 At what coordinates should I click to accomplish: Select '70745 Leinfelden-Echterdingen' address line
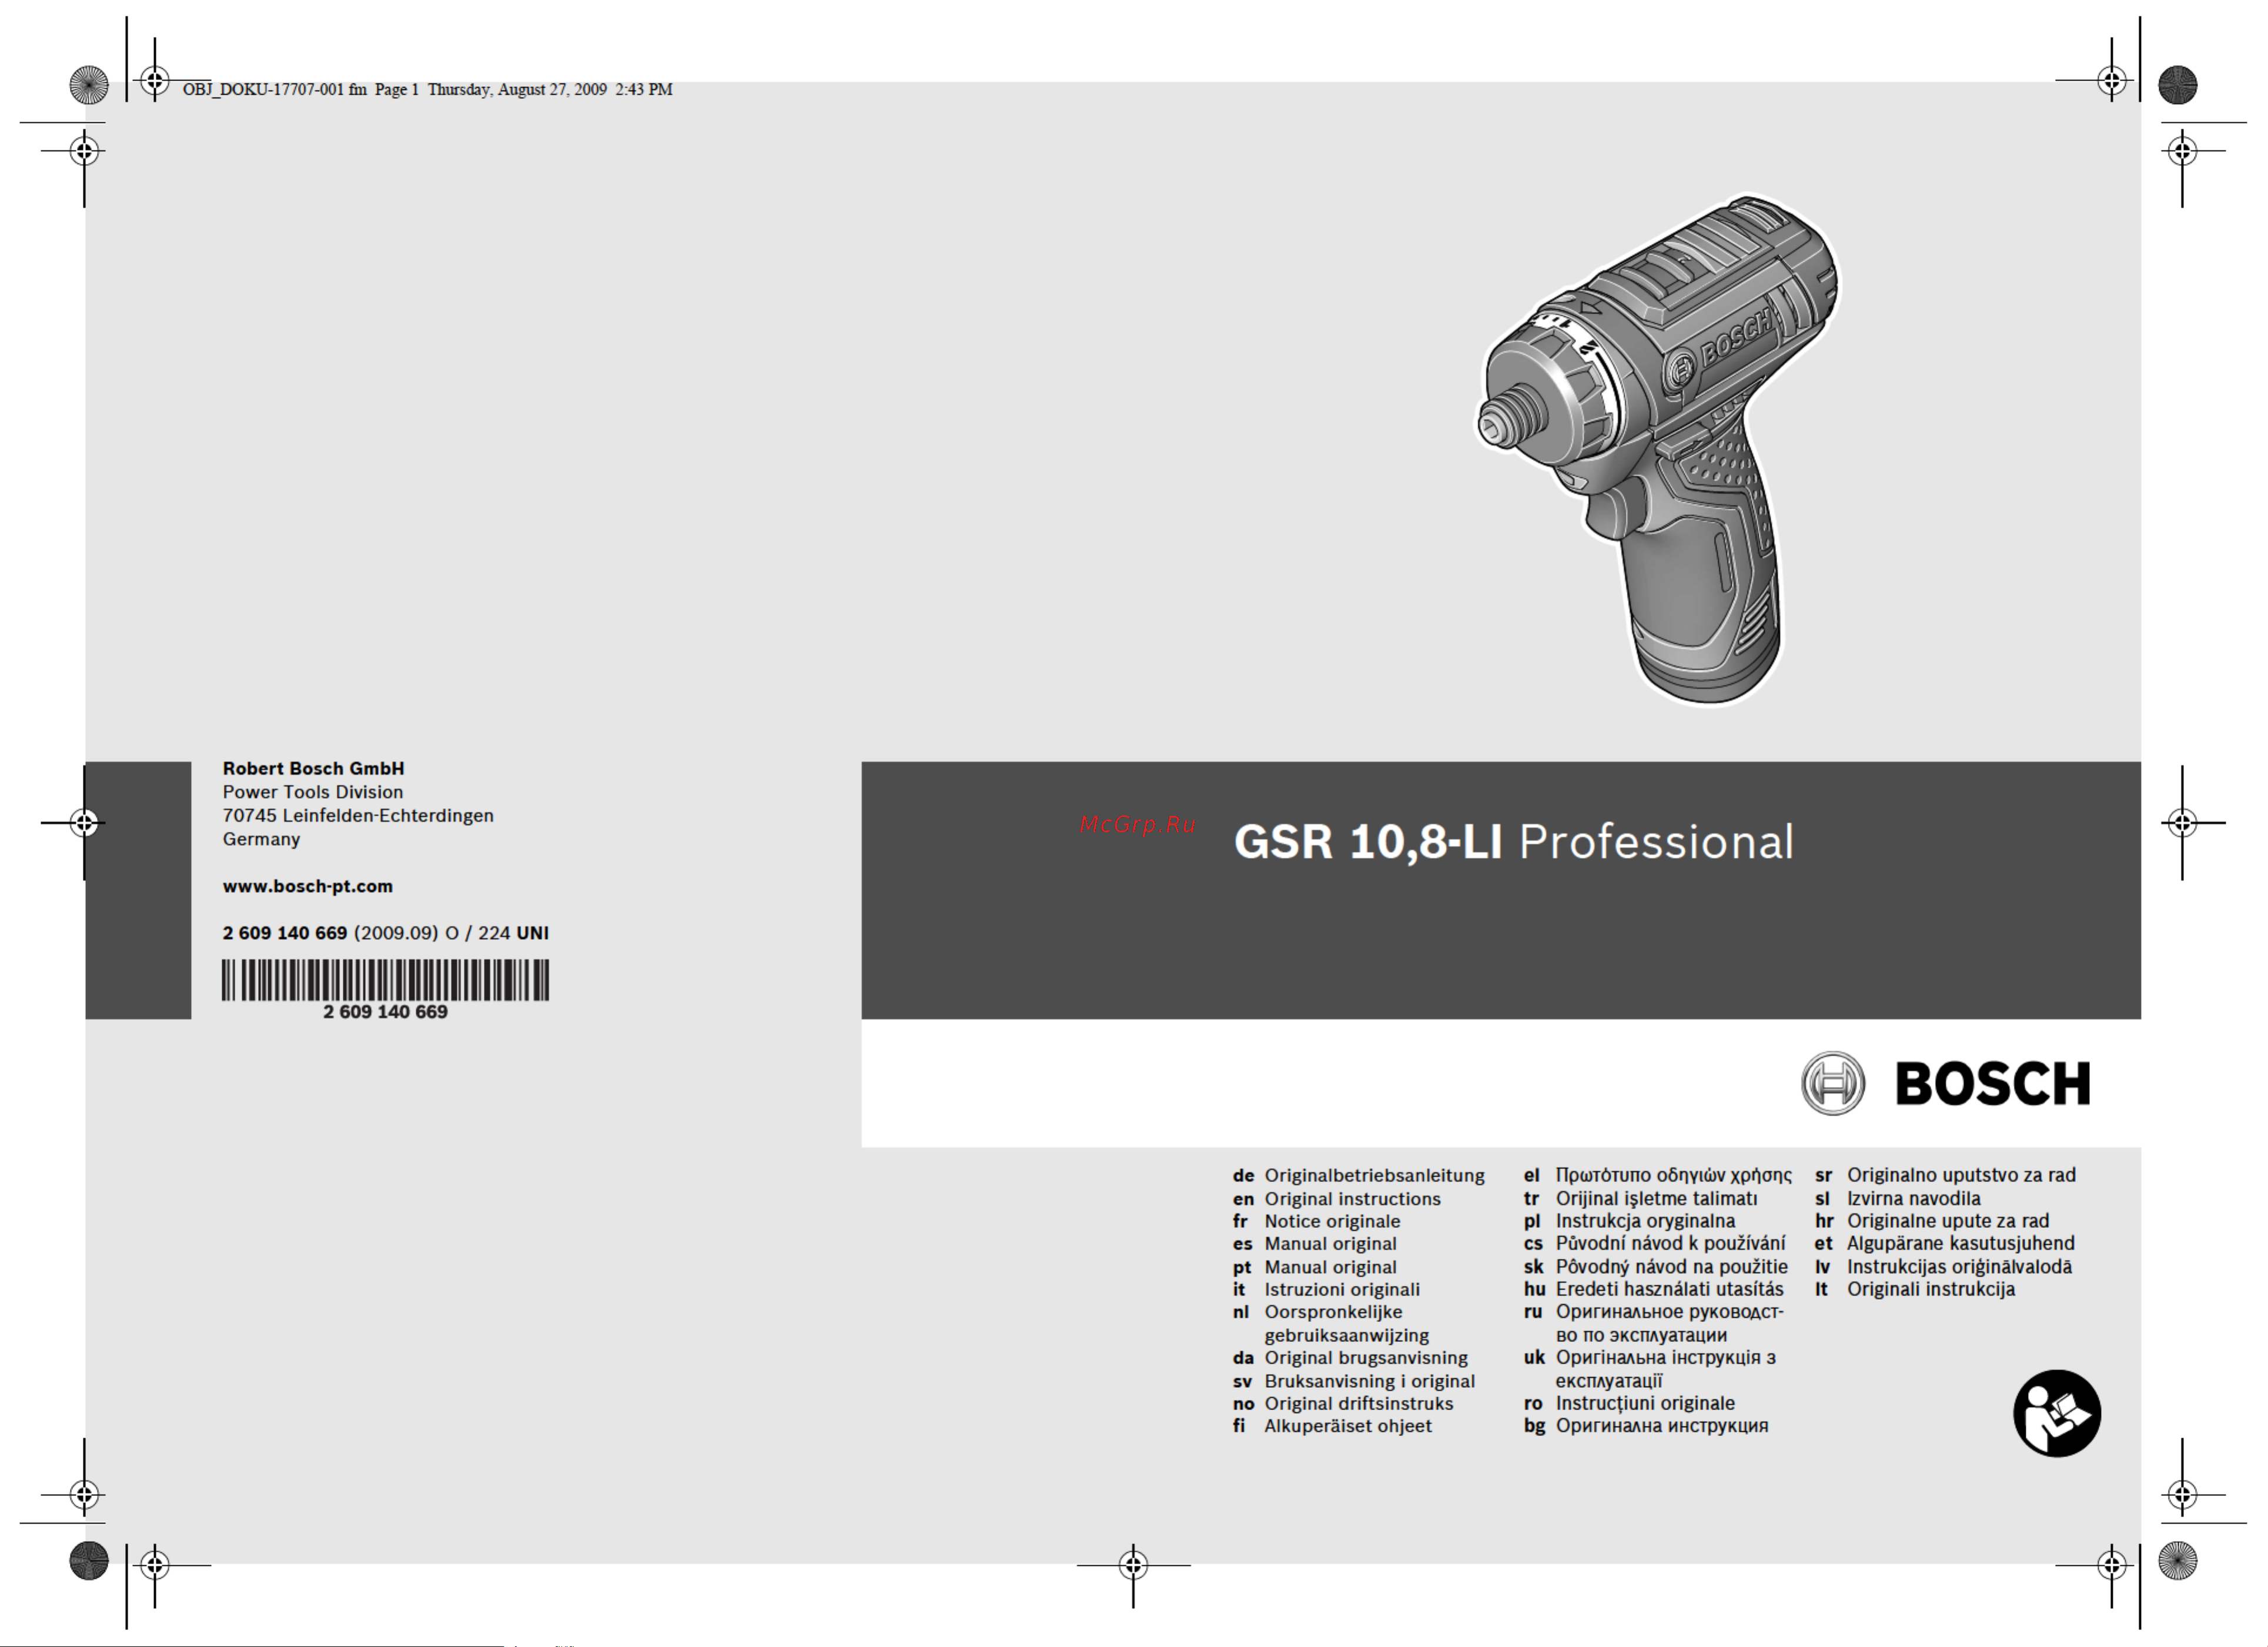tap(358, 816)
